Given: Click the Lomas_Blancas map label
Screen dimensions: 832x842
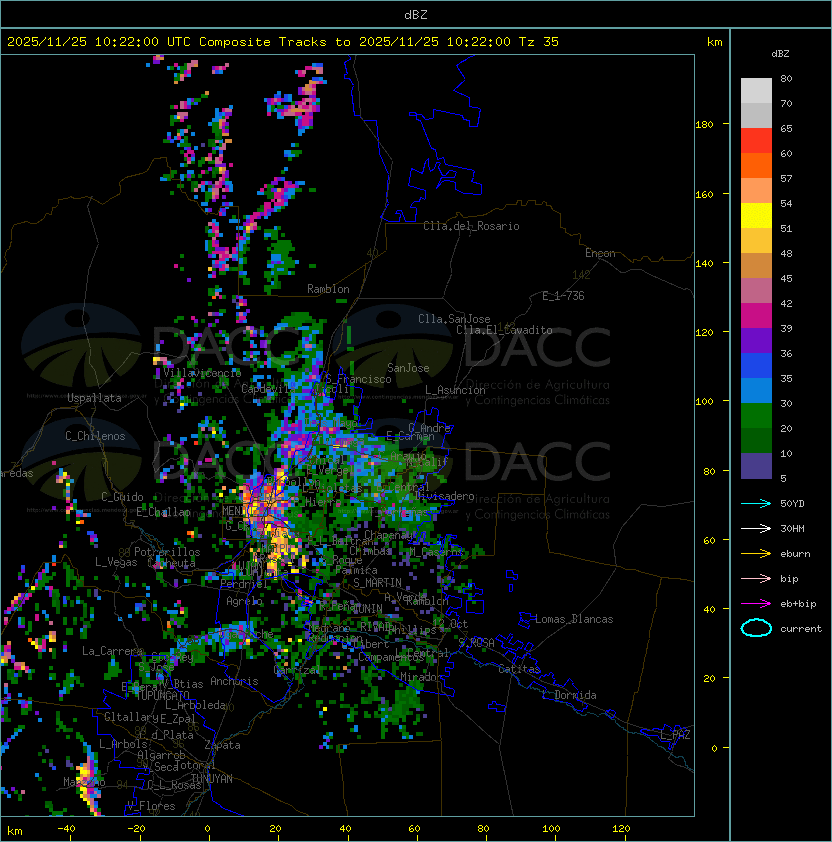Looking at the screenshot, I should [574, 619].
